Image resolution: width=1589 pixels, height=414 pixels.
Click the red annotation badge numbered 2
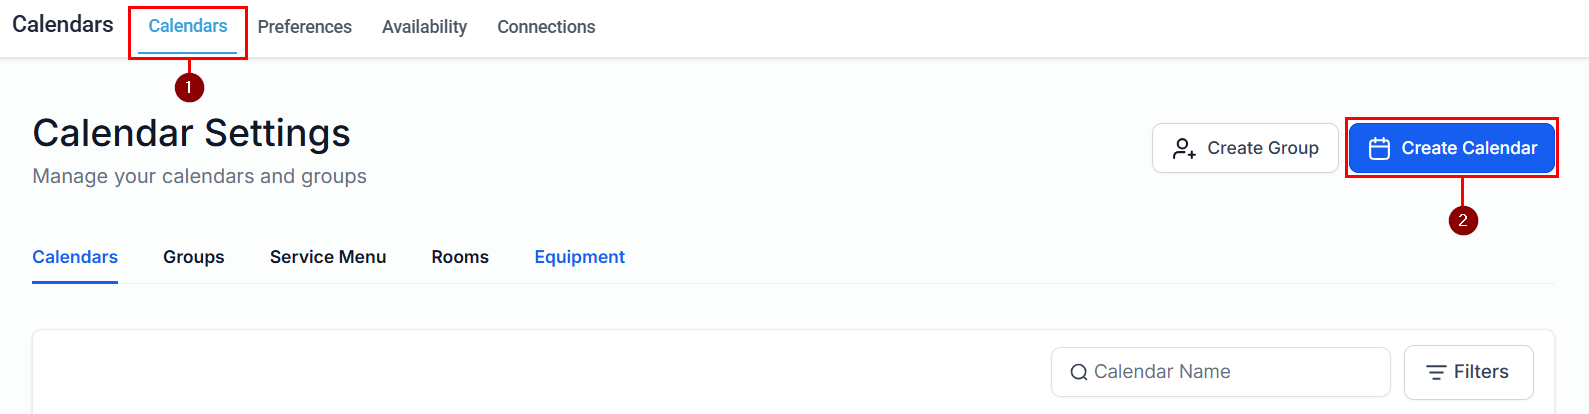pos(1463,220)
